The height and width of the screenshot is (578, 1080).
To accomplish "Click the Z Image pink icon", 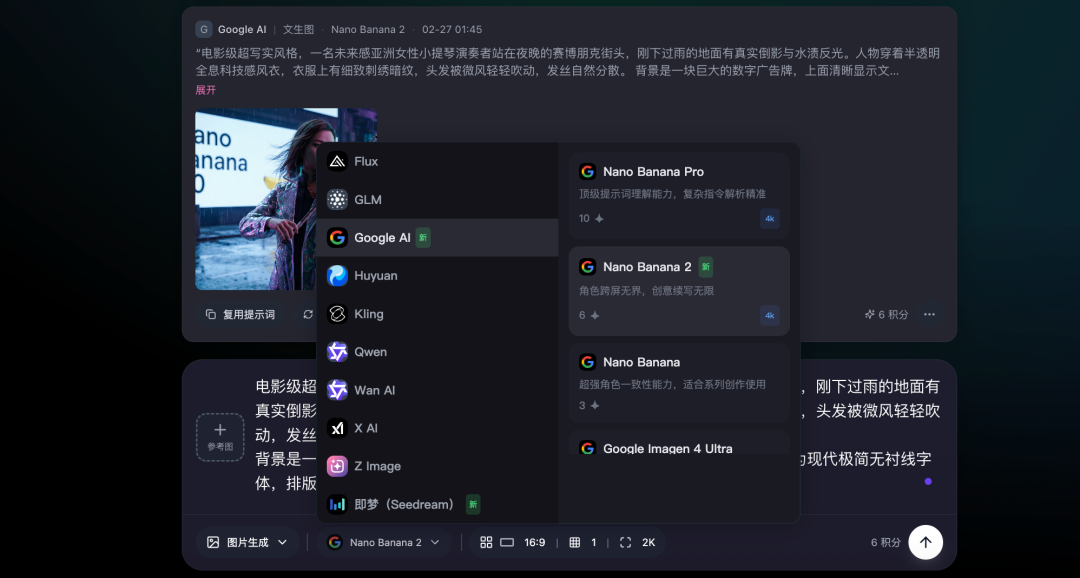I will (337, 466).
